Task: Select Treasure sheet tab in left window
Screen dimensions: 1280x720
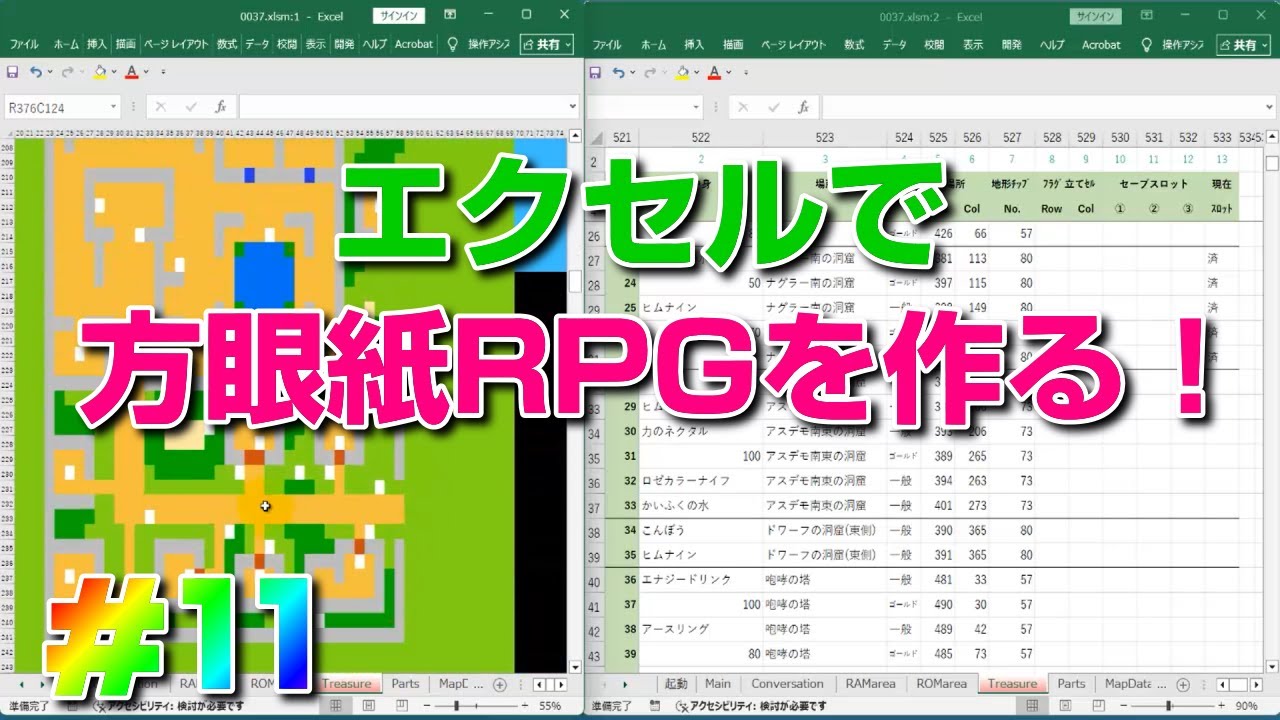Action: click(x=347, y=684)
